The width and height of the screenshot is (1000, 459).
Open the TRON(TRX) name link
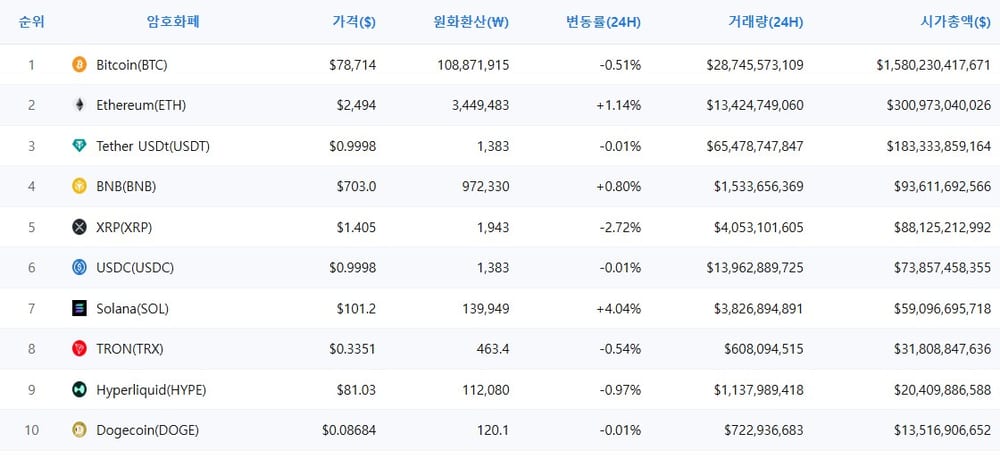[x=130, y=349]
